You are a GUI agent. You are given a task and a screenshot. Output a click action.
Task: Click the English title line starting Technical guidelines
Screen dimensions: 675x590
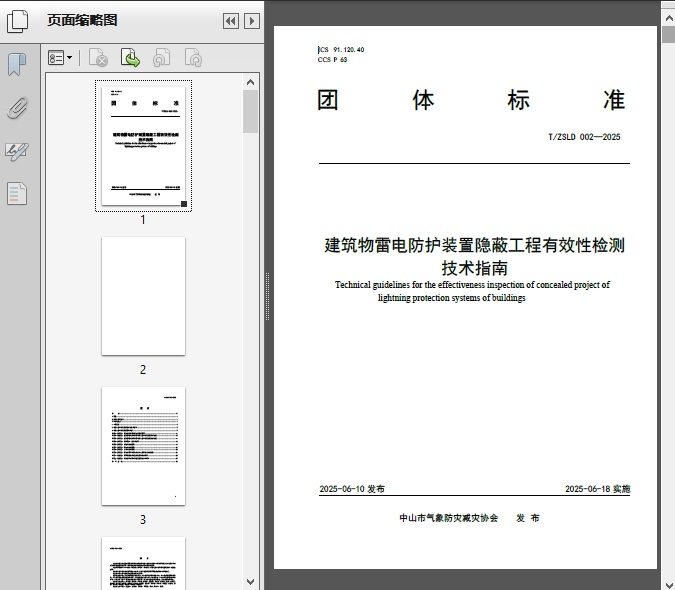click(x=472, y=284)
